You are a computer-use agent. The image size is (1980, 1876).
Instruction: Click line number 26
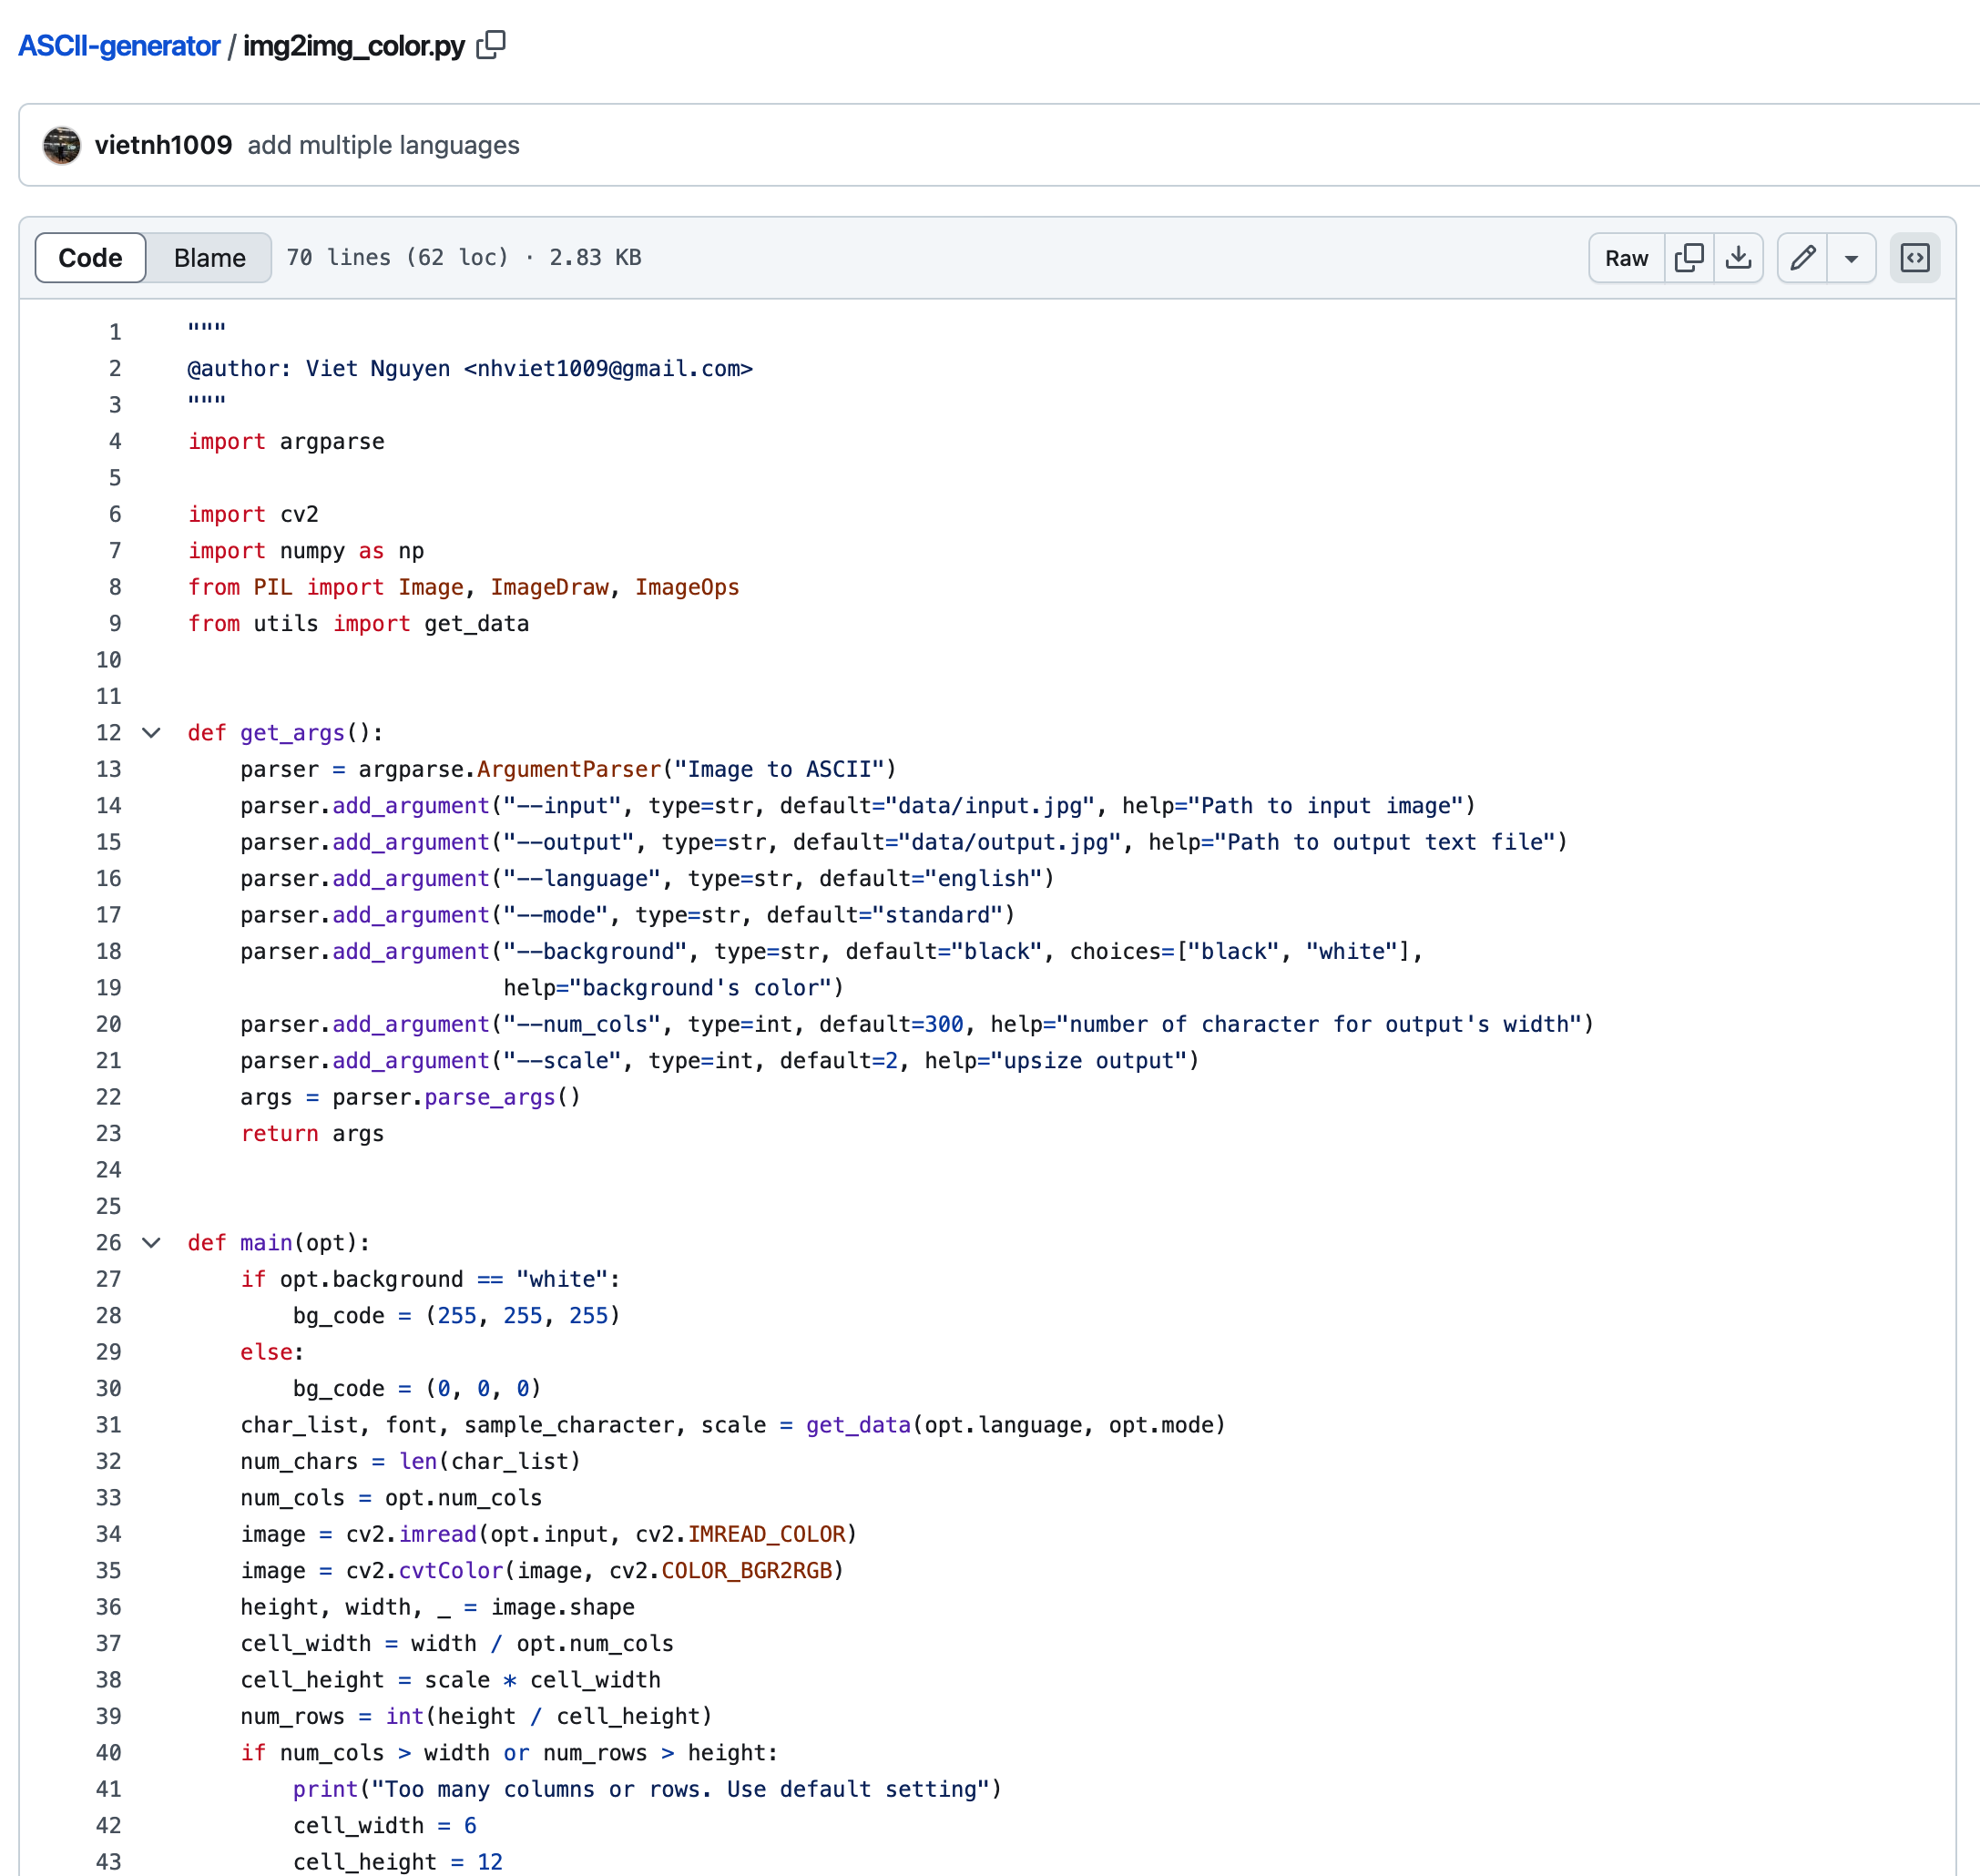coord(109,1243)
